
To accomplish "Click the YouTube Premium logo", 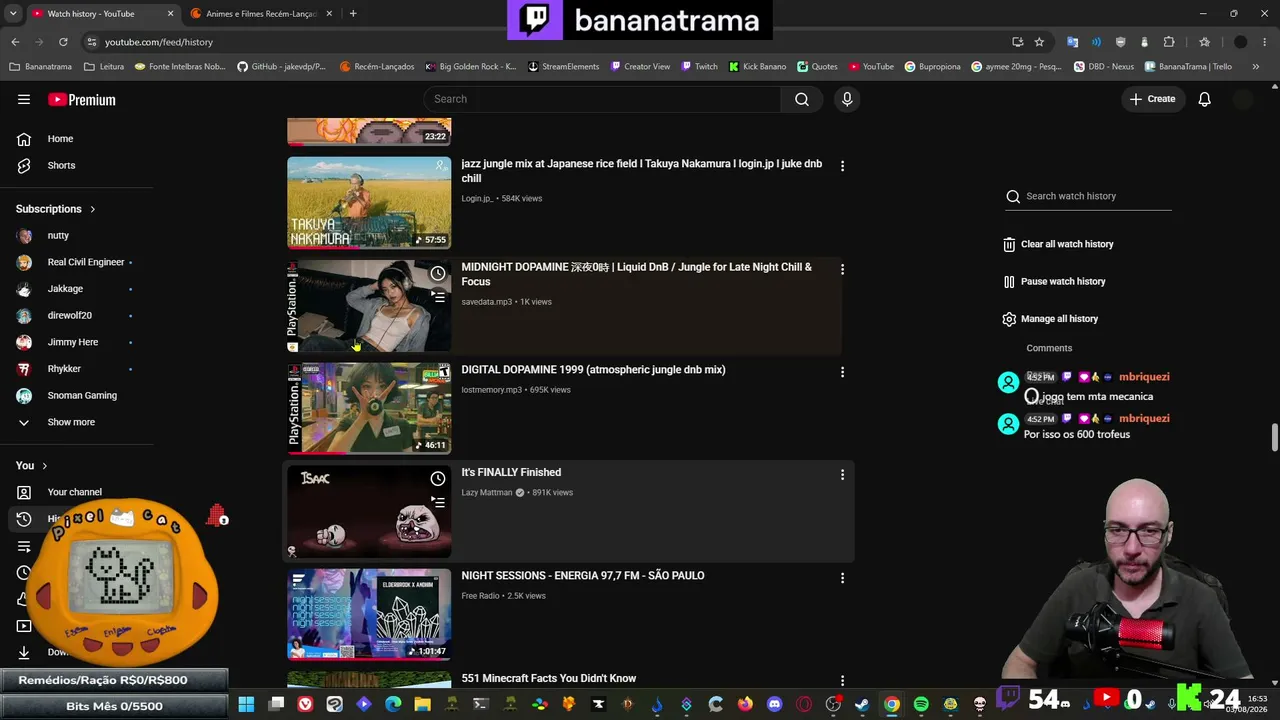I will (x=82, y=99).
